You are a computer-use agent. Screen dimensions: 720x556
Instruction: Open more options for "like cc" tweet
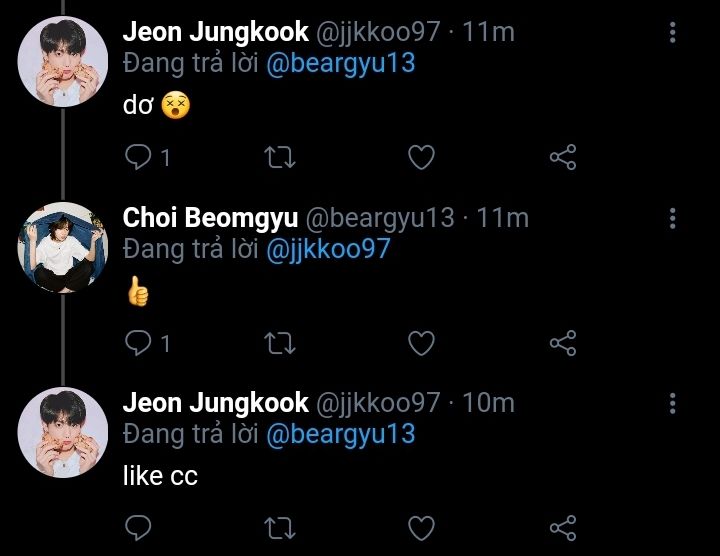673,403
